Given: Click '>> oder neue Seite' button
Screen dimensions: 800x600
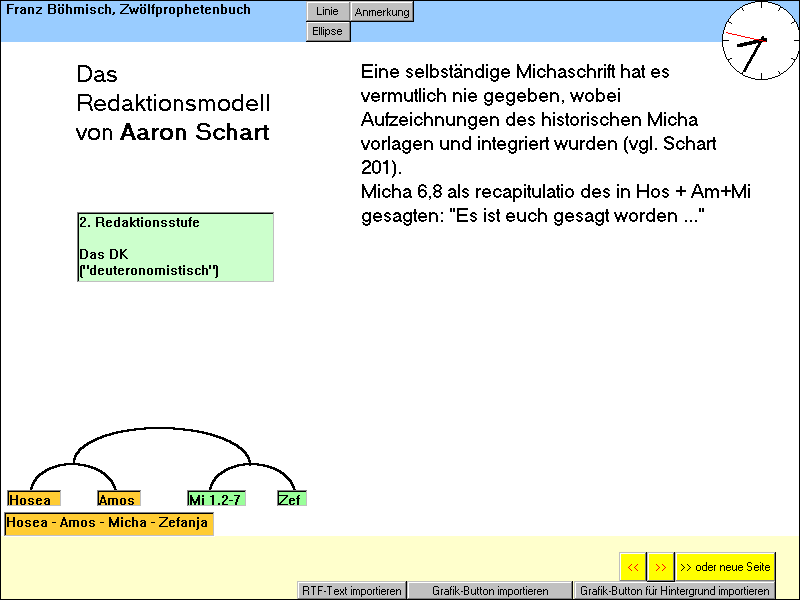Looking at the screenshot, I should (x=725, y=567).
